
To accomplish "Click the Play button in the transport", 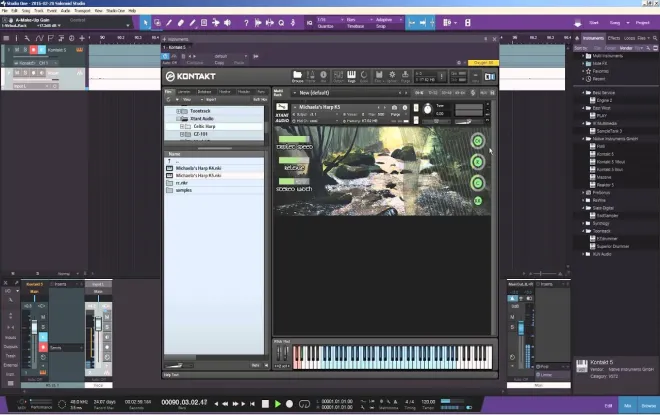I will click(x=277, y=404).
